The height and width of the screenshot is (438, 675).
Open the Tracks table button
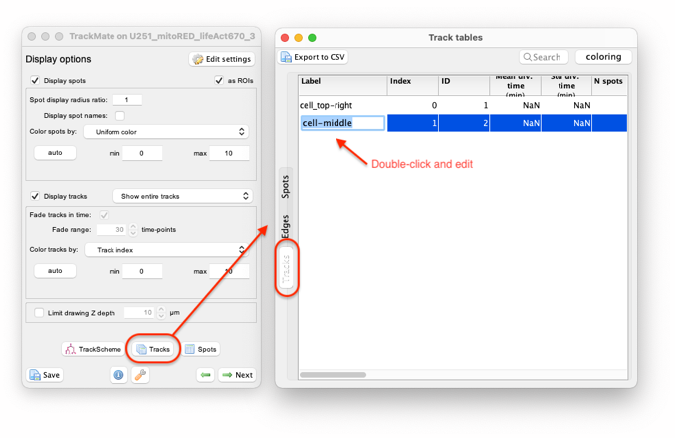(153, 349)
